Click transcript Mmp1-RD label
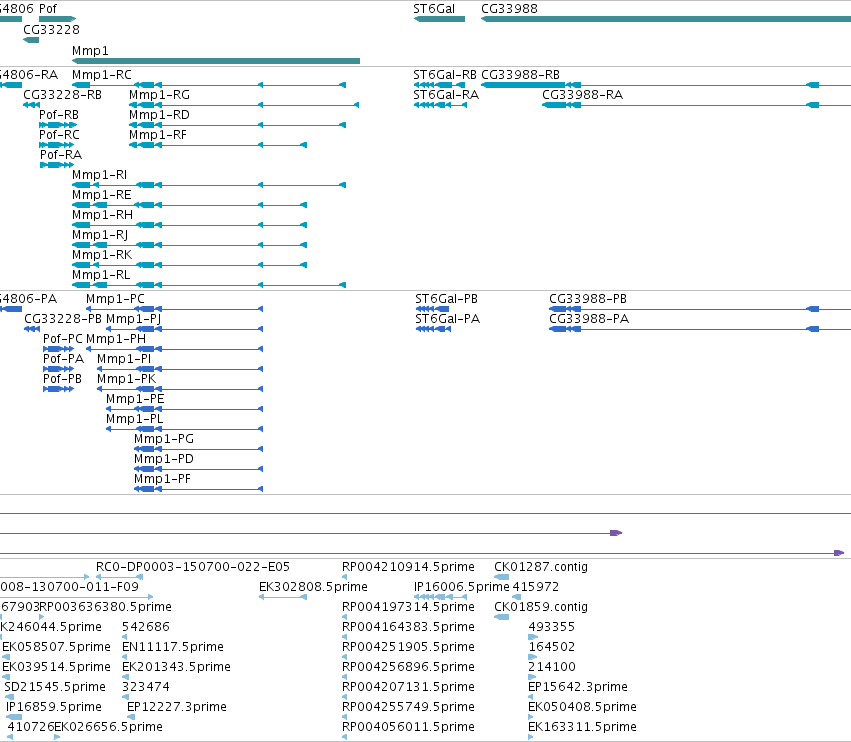 click(x=160, y=115)
